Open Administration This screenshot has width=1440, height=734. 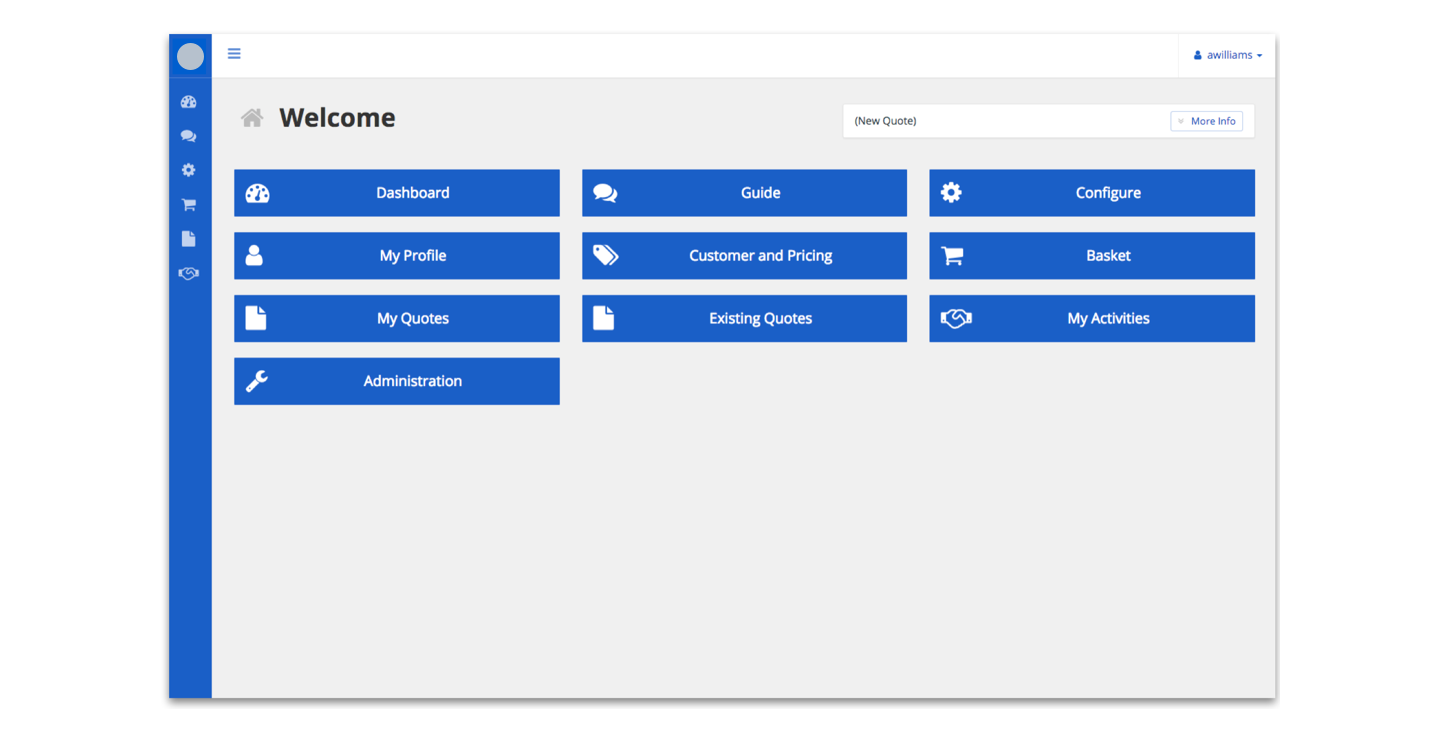point(397,381)
